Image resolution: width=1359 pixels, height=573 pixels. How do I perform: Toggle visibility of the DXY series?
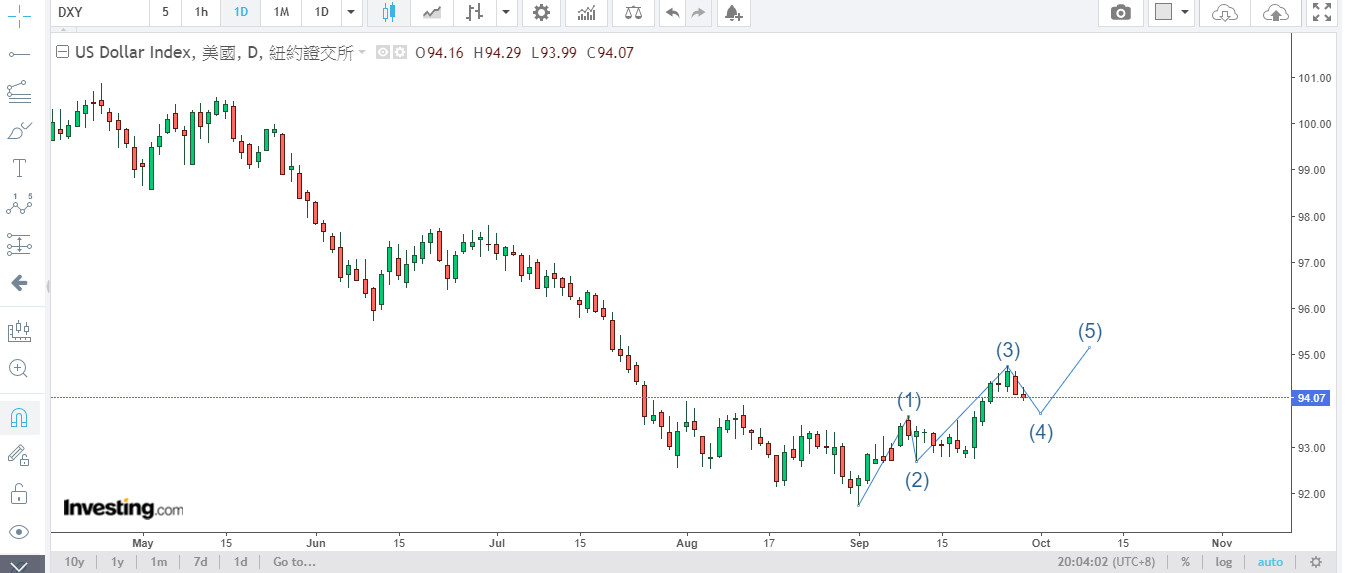[383, 53]
